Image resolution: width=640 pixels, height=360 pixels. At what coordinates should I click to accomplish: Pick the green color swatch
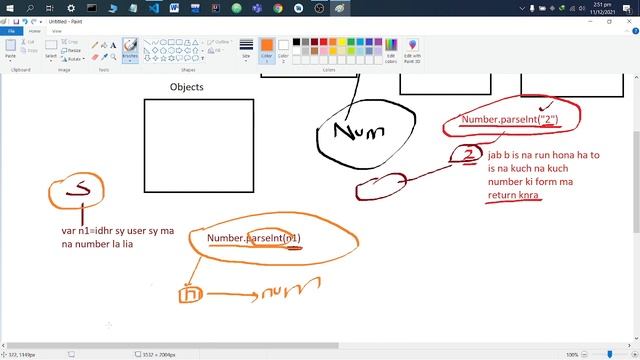coord(351,42)
